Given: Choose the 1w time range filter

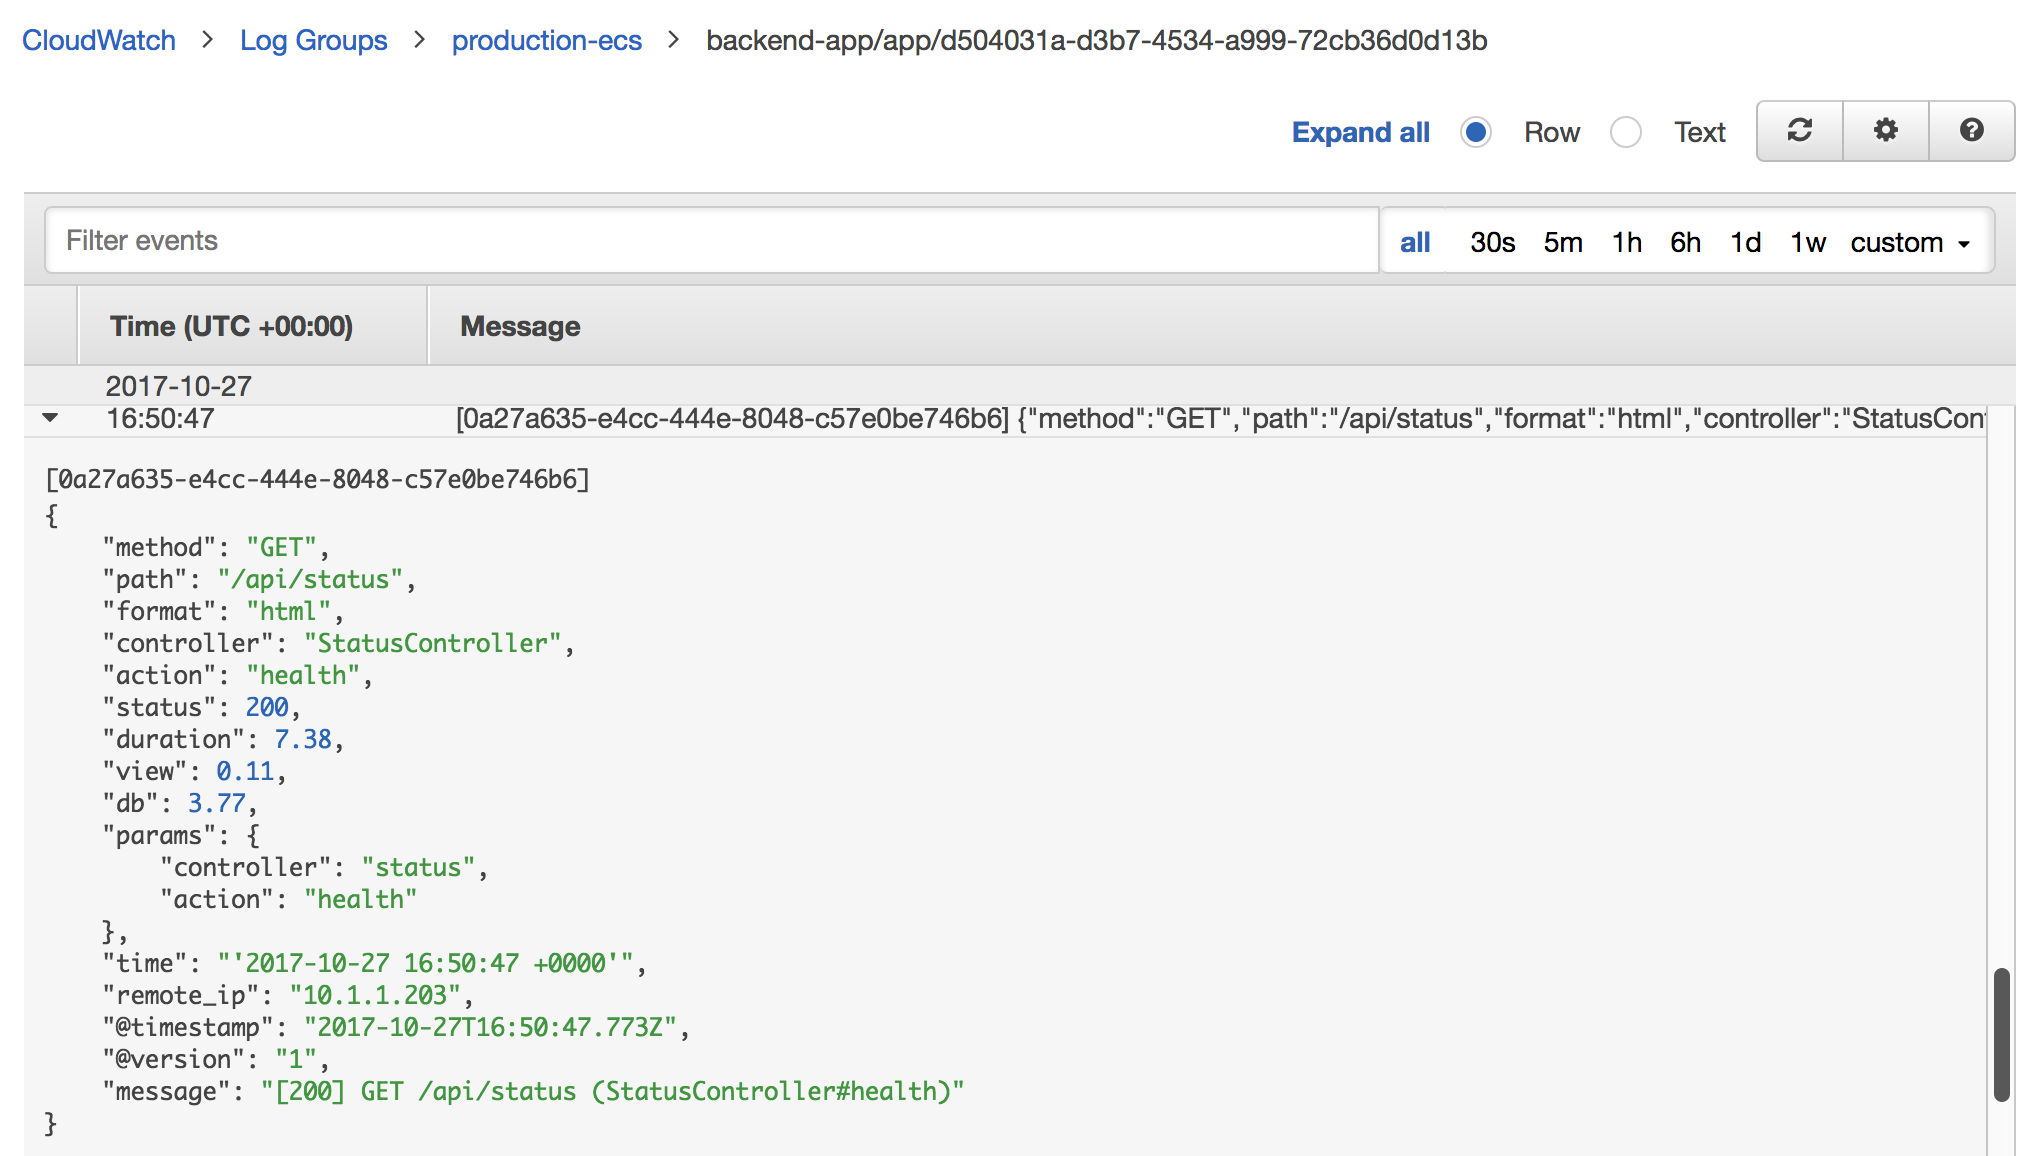Looking at the screenshot, I should (x=1808, y=242).
